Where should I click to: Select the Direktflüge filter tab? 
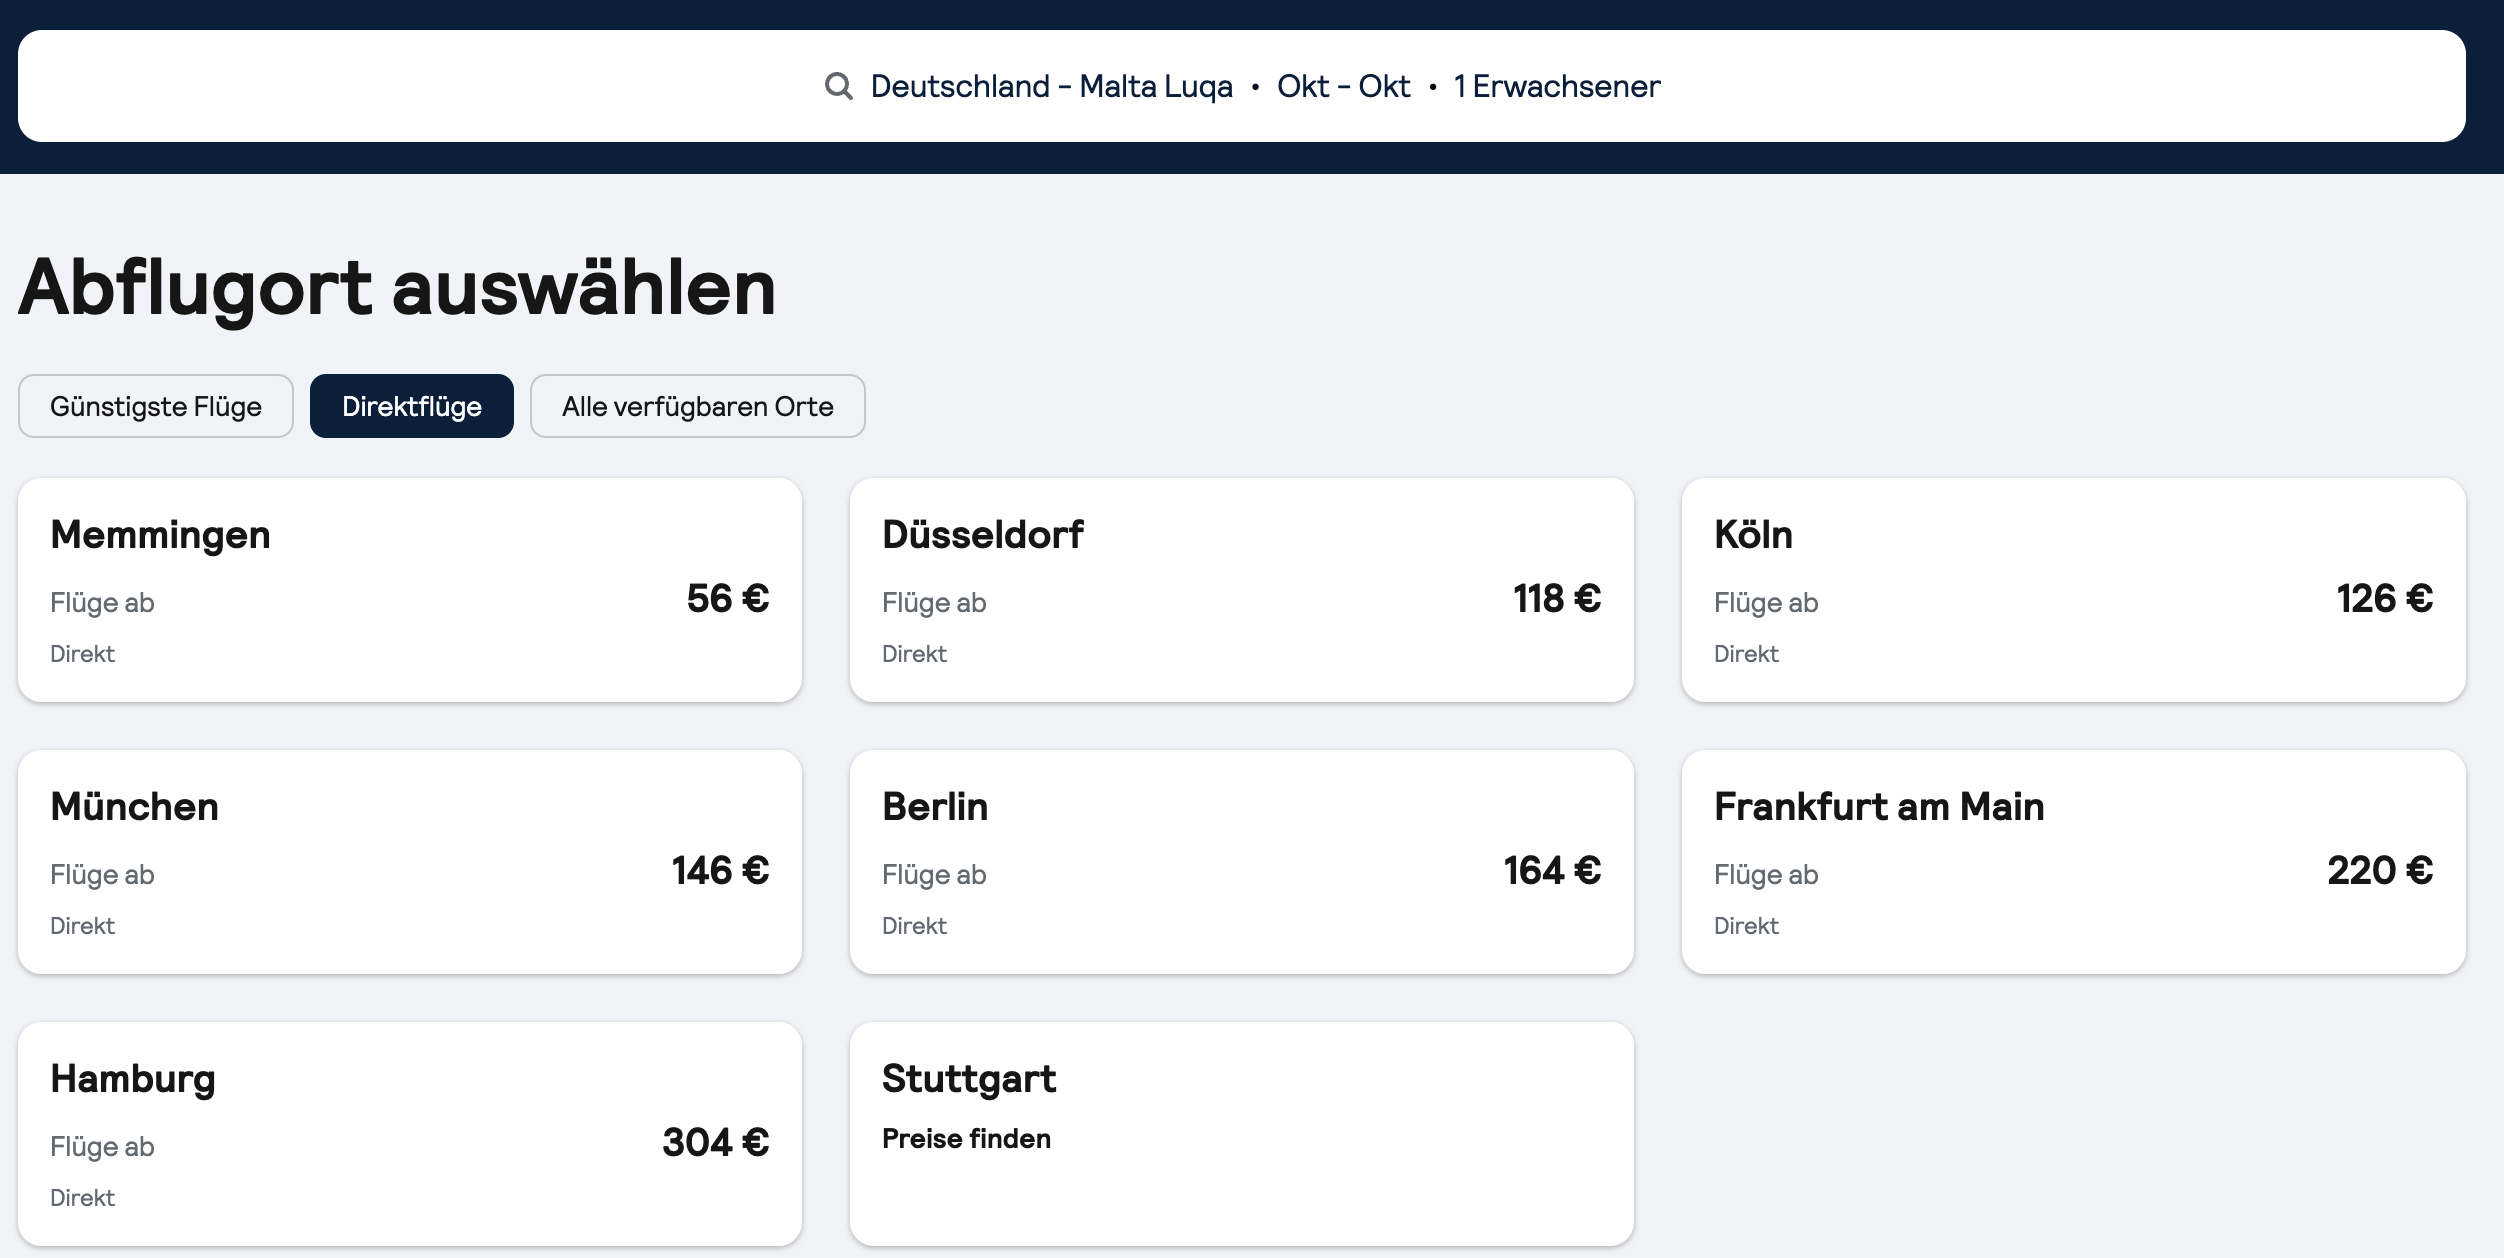point(411,406)
